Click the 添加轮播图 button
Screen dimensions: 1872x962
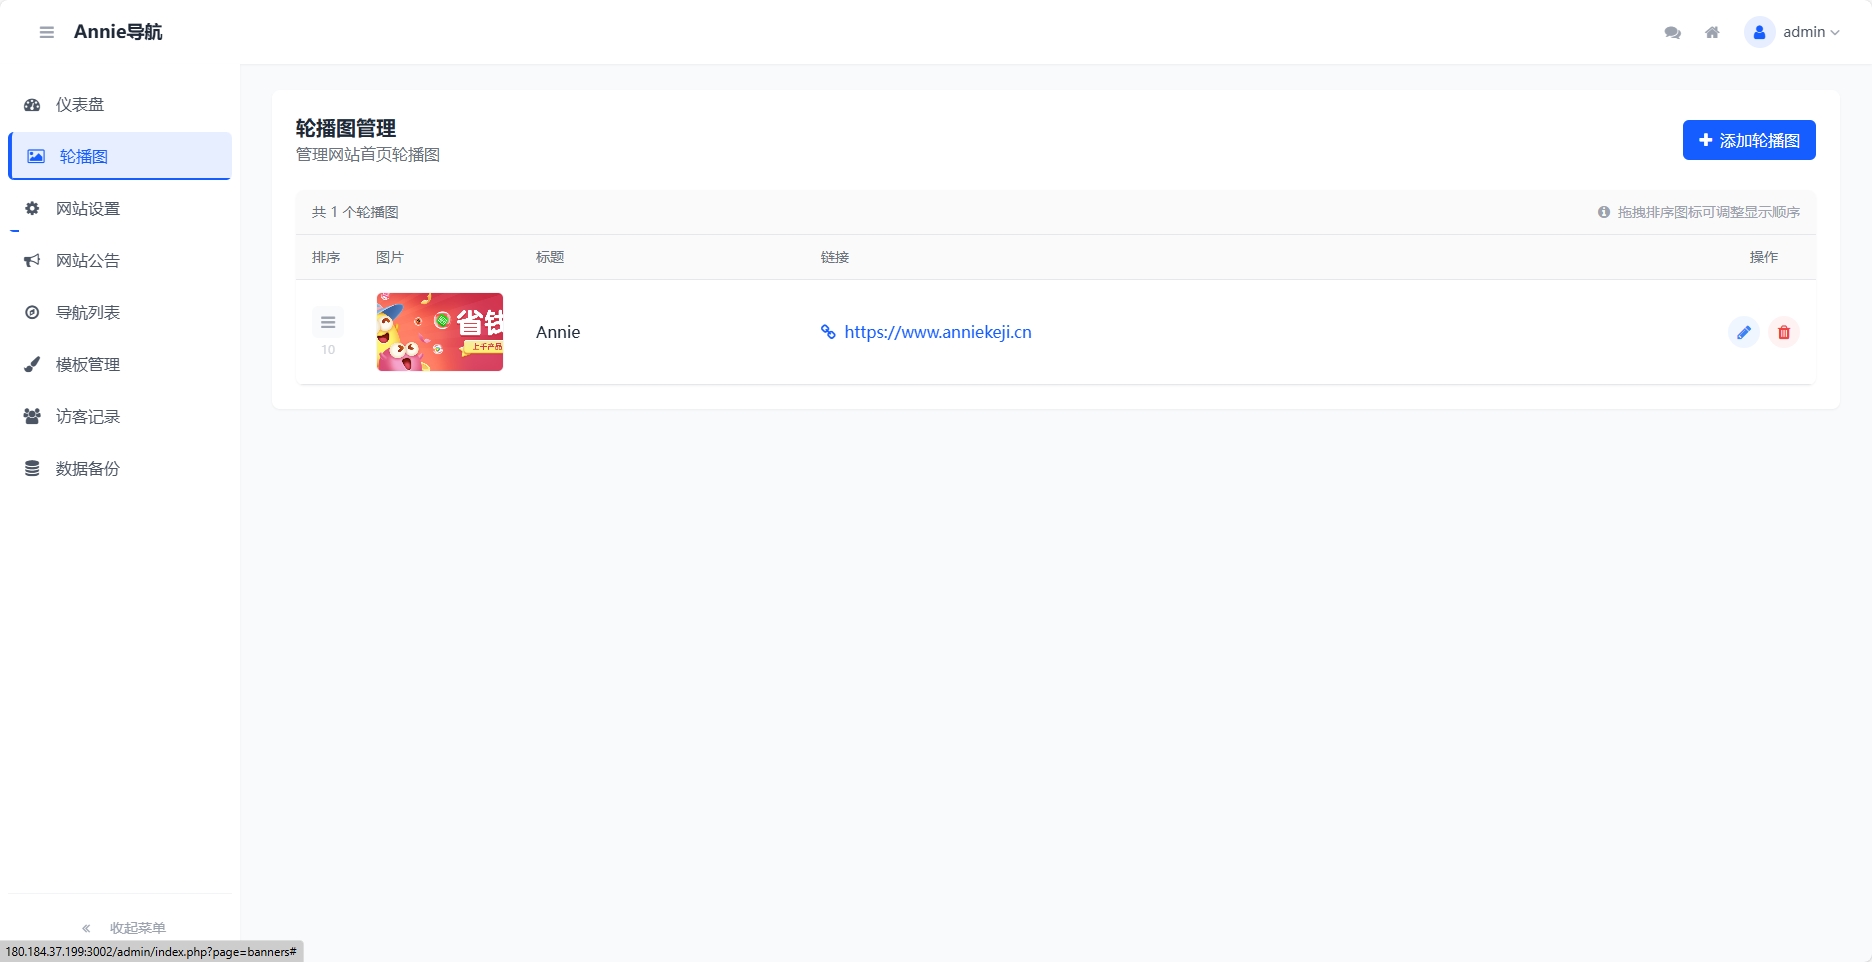[1748, 140]
